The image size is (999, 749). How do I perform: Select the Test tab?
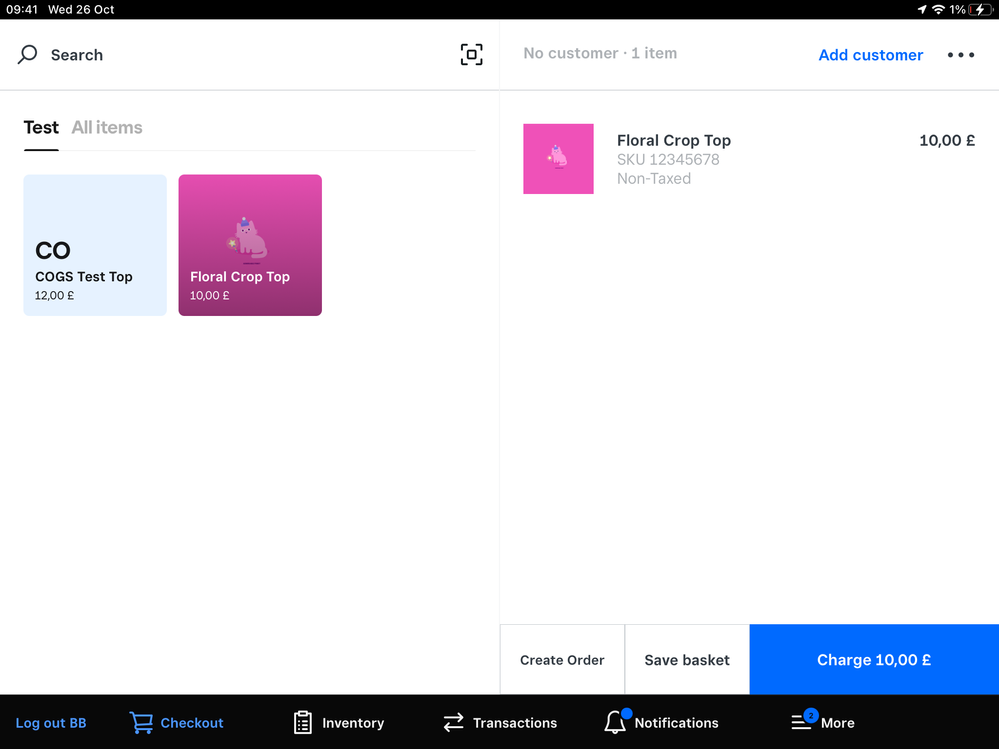41,127
